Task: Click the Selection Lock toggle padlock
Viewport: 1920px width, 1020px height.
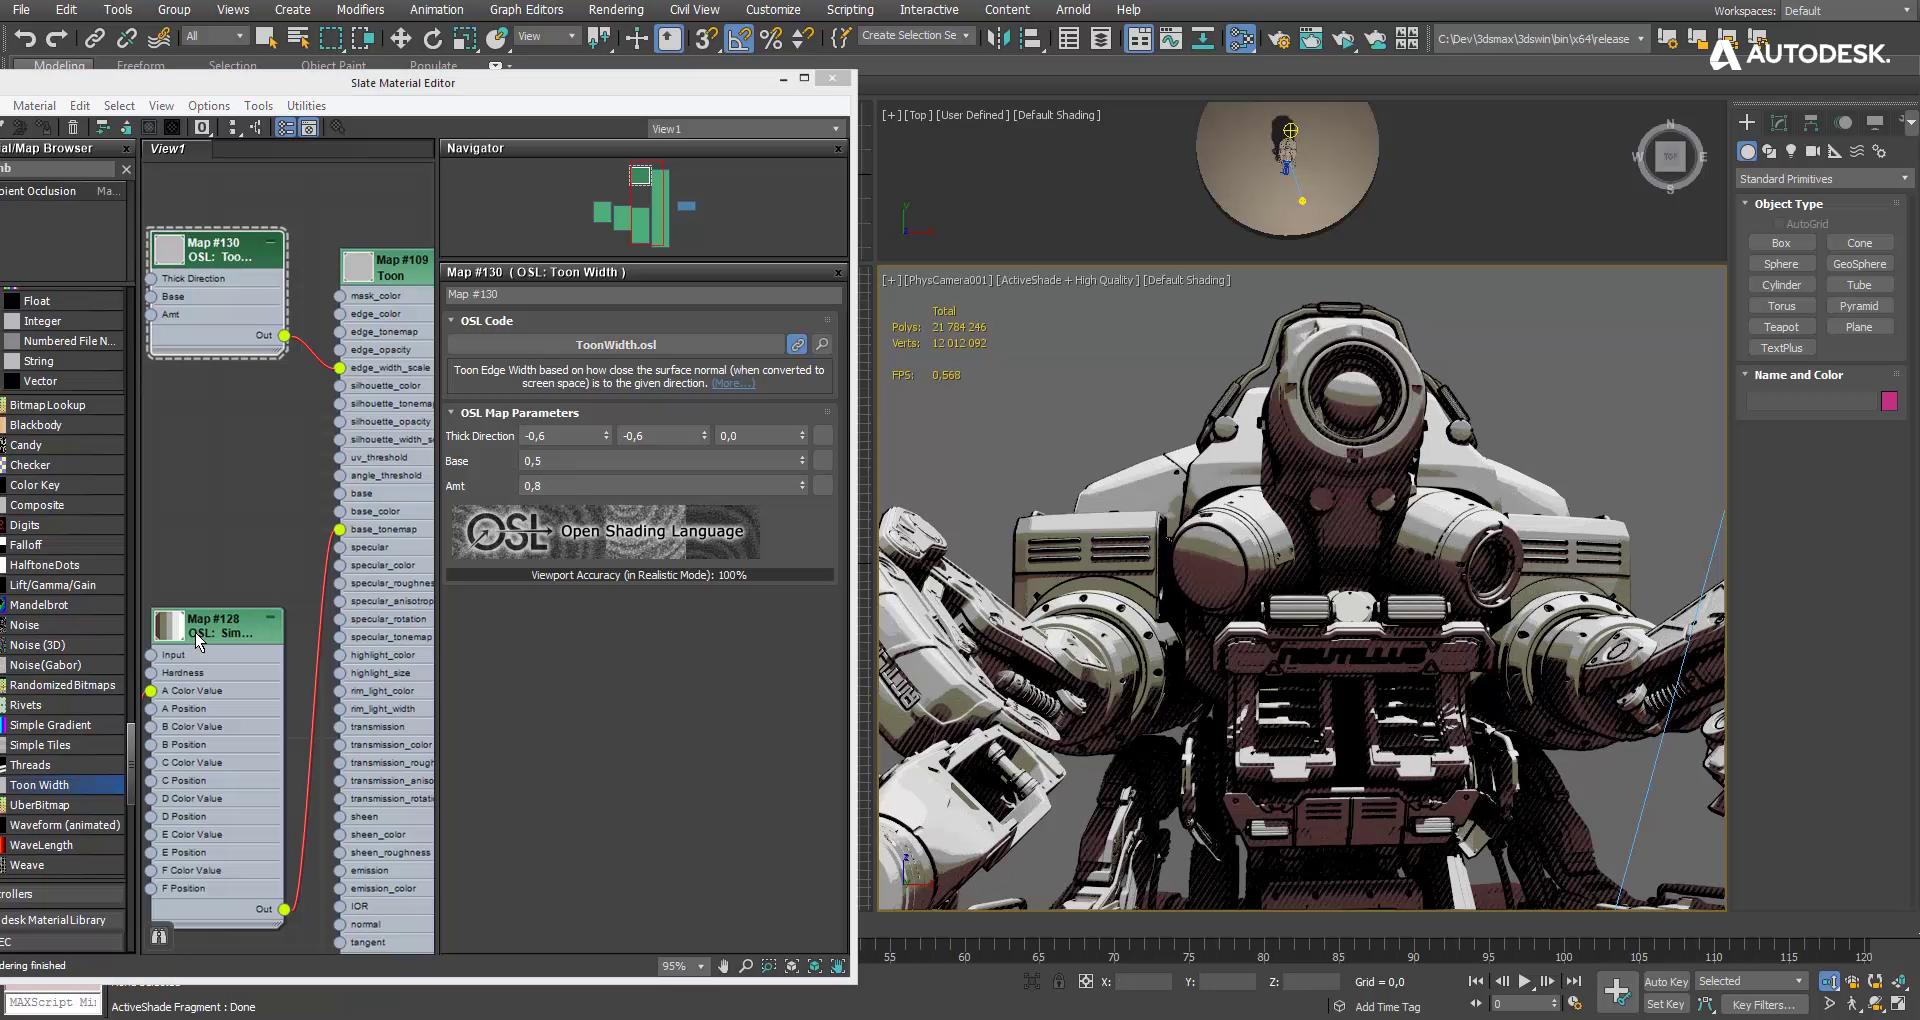Action: tap(1058, 982)
